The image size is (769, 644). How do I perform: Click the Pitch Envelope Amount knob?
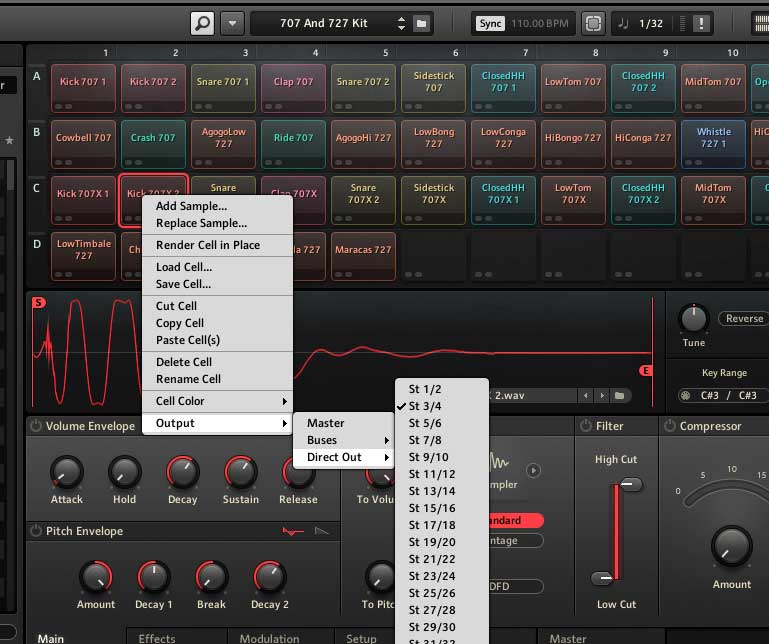(x=96, y=577)
